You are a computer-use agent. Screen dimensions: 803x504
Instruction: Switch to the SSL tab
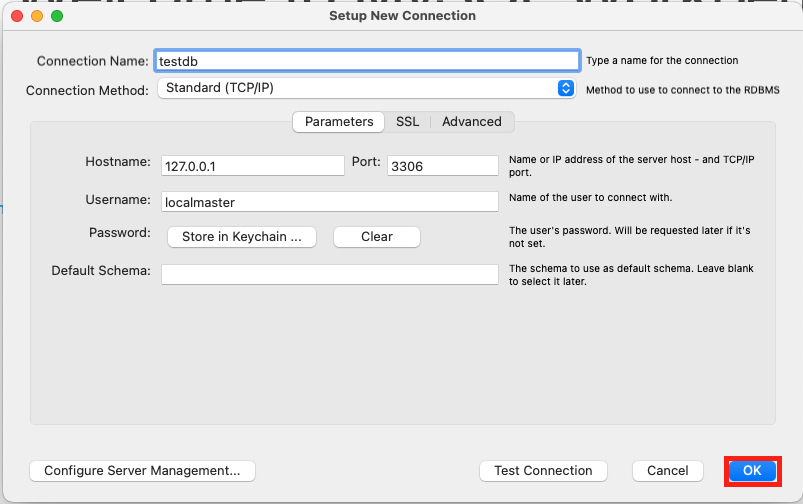pyautogui.click(x=408, y=122)
